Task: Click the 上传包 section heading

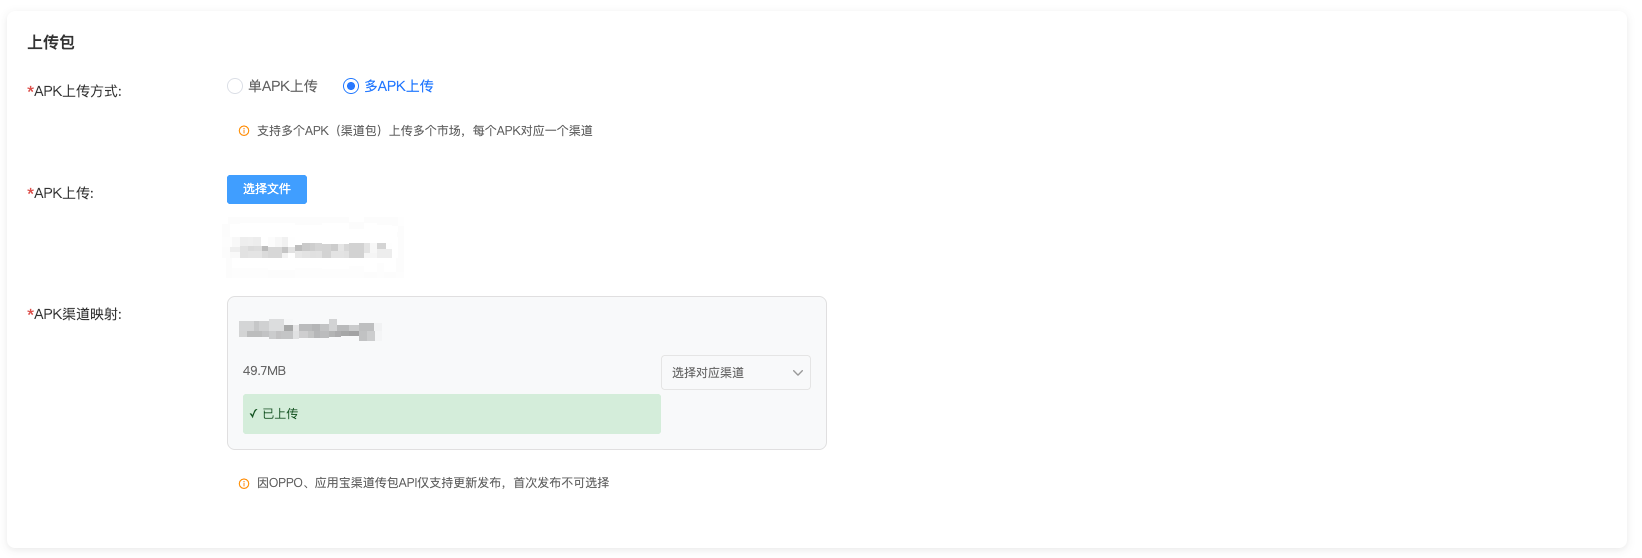Action: (51, 42)
